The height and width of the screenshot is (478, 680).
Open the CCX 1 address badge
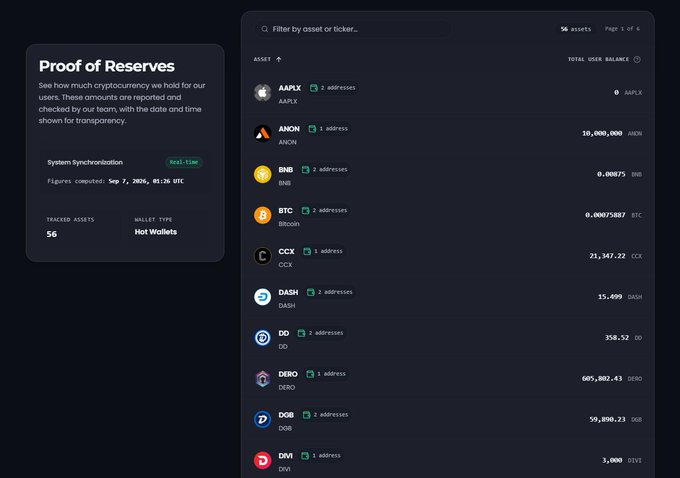[x=323, y=251]
